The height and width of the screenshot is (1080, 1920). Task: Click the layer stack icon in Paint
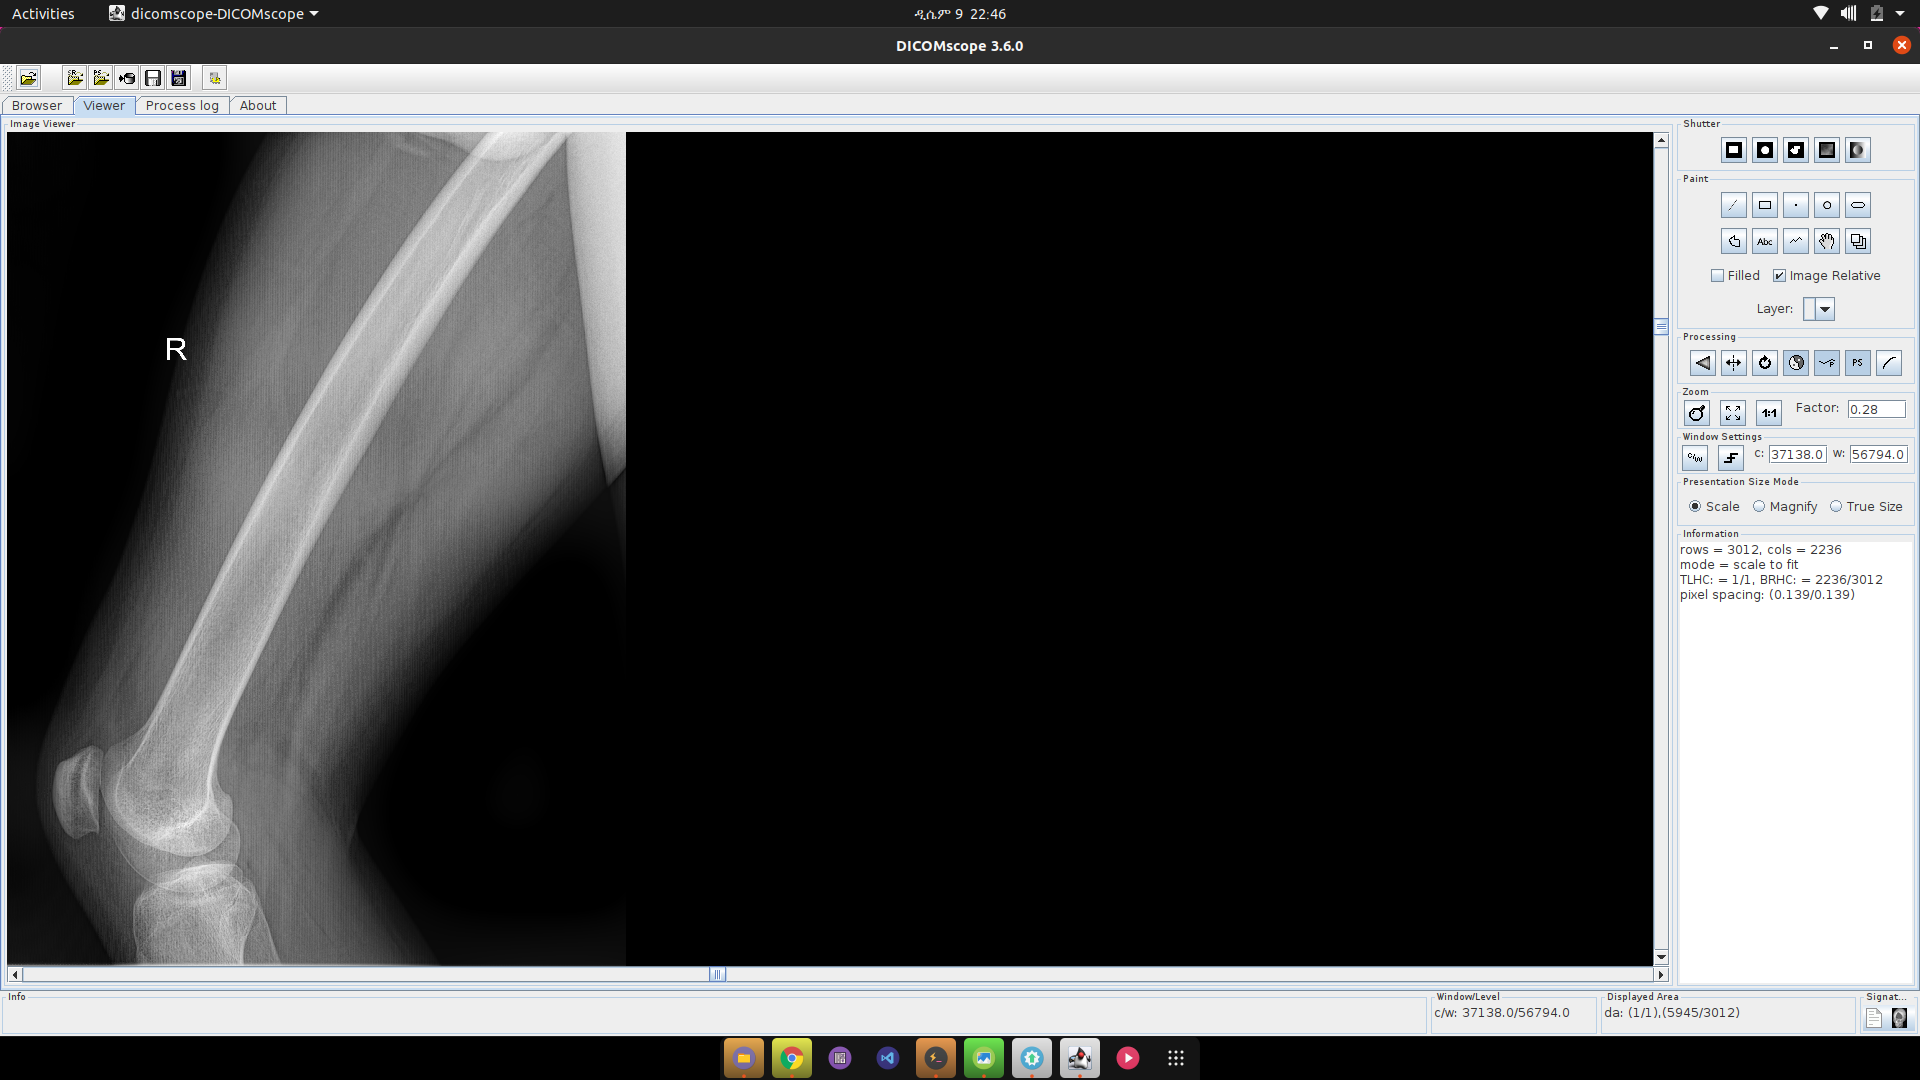tap(1858, 241)
